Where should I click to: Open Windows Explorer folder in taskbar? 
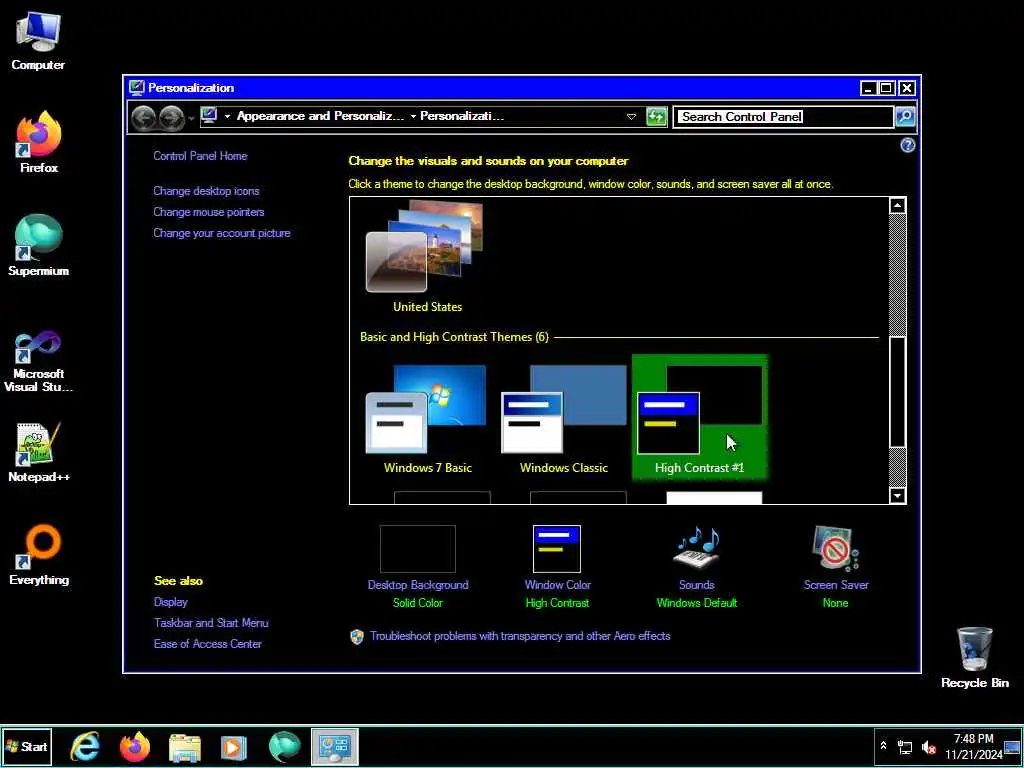(185, 746)
